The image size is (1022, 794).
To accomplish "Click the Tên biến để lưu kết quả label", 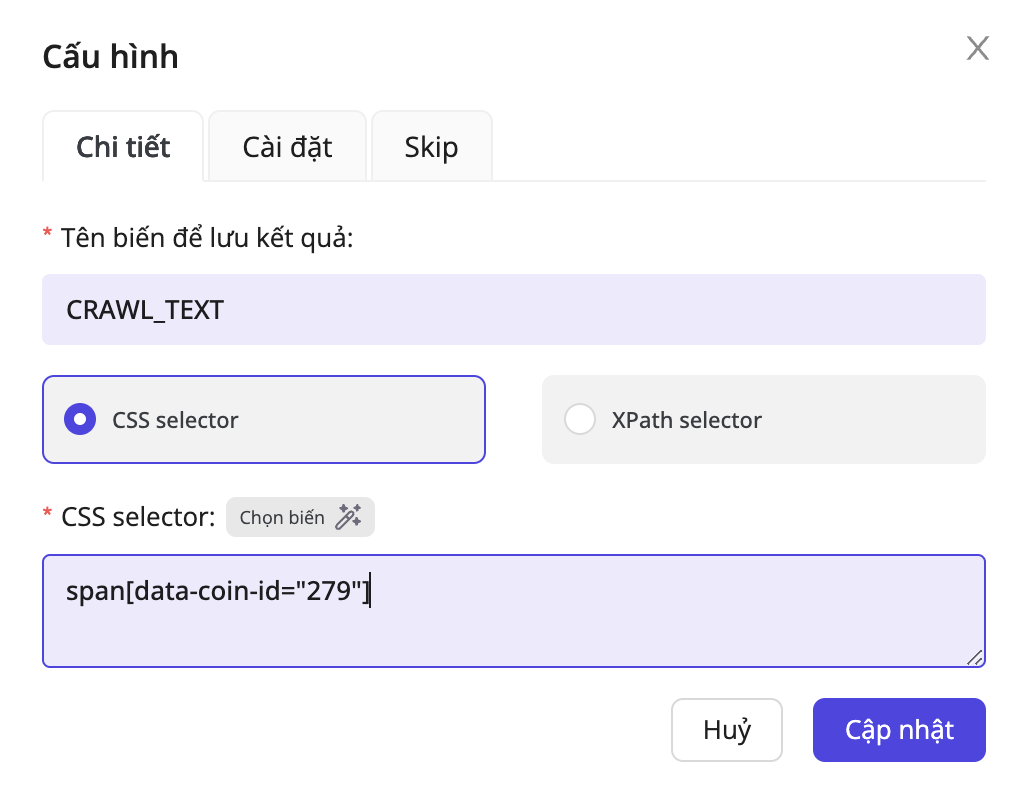I will coord(207,239).
